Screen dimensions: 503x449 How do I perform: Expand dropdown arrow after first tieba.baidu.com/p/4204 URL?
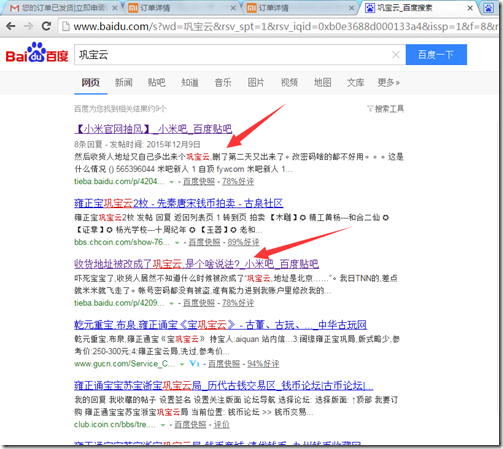172,182
